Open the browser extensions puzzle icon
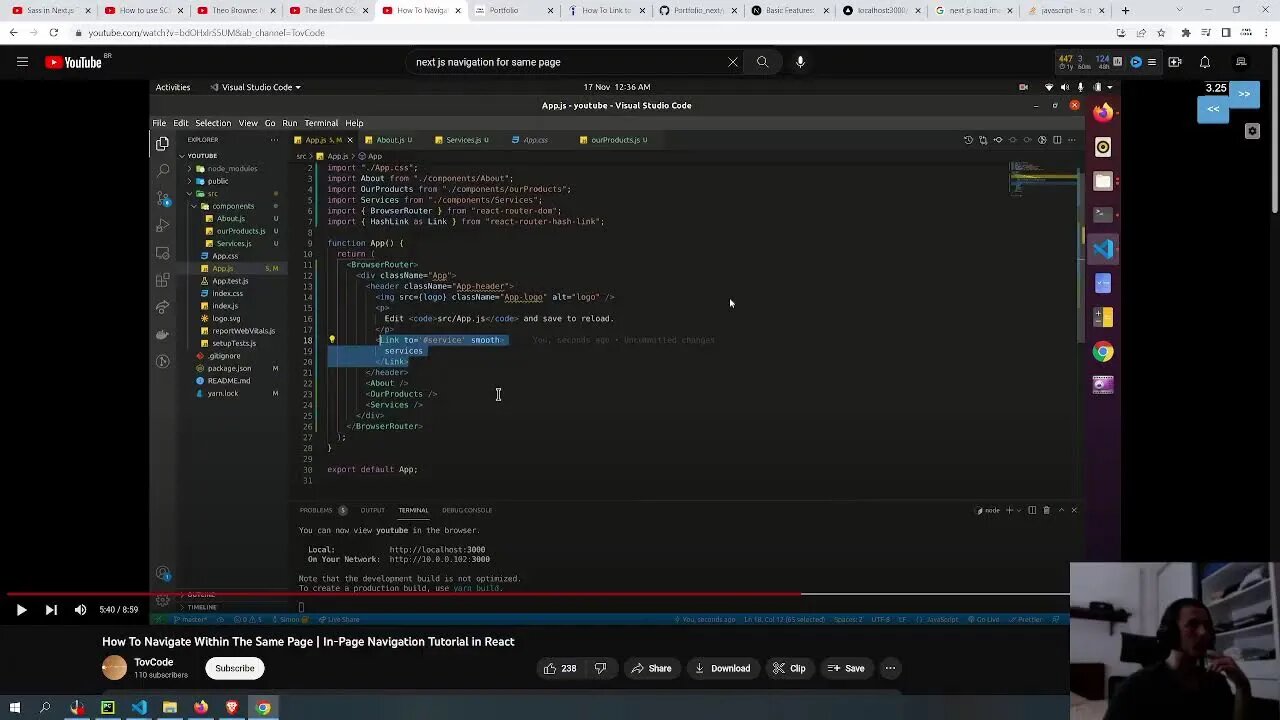The height and width of the screenshot is (720, 1280). [x=1185, y=33]
